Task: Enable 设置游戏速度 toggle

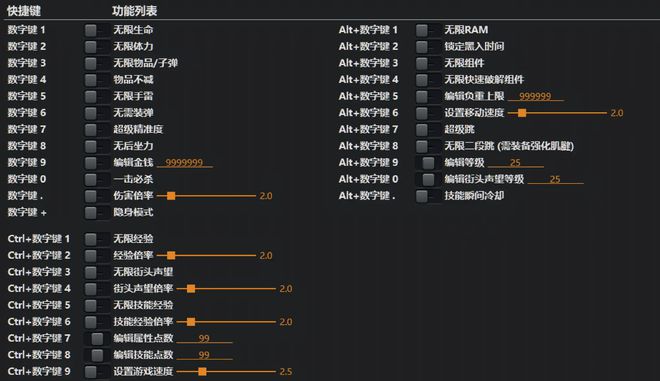Action: coord(96,371)
